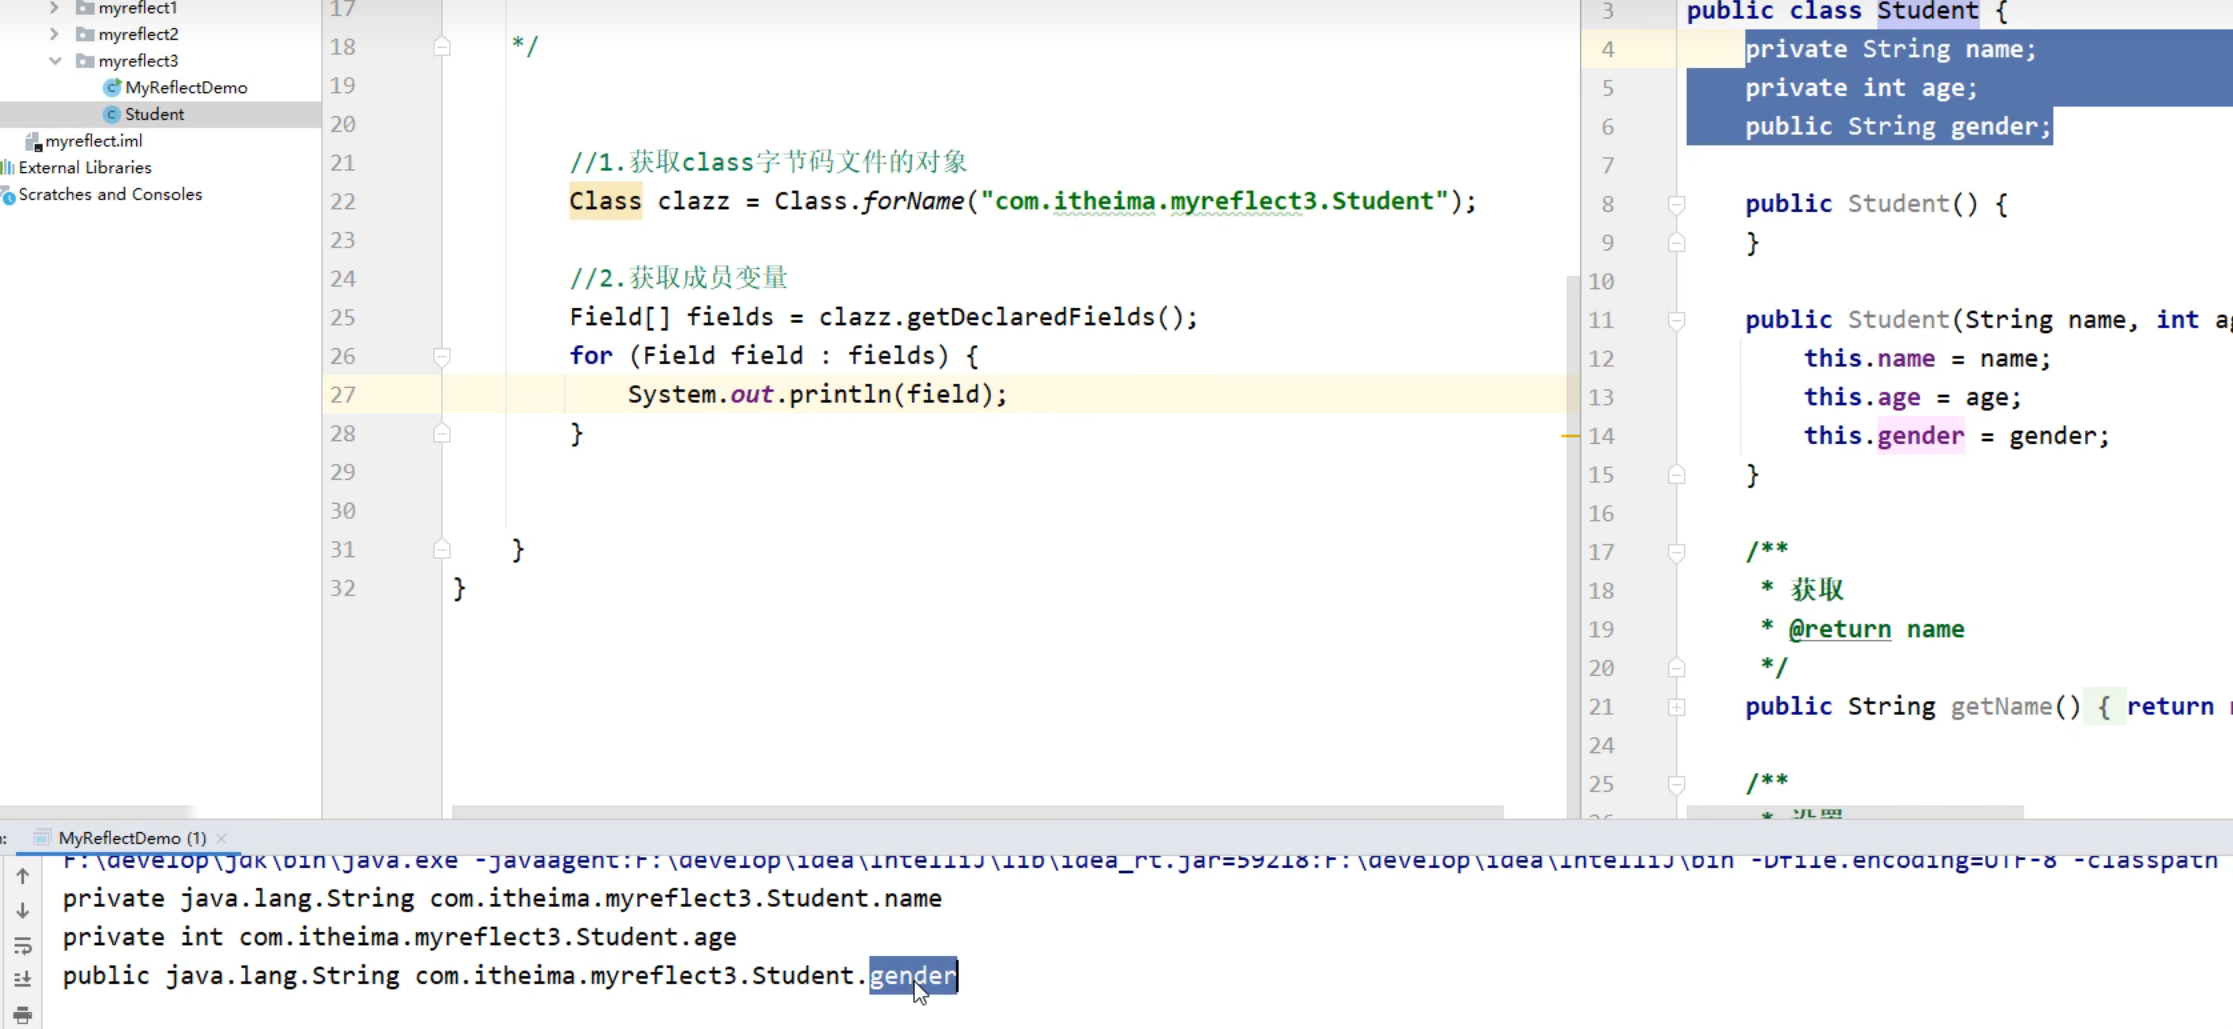The width and height of the screenshot is (2233, 1029).
Task: Click Scratches and Consoles node
Action: click(110, 194)
